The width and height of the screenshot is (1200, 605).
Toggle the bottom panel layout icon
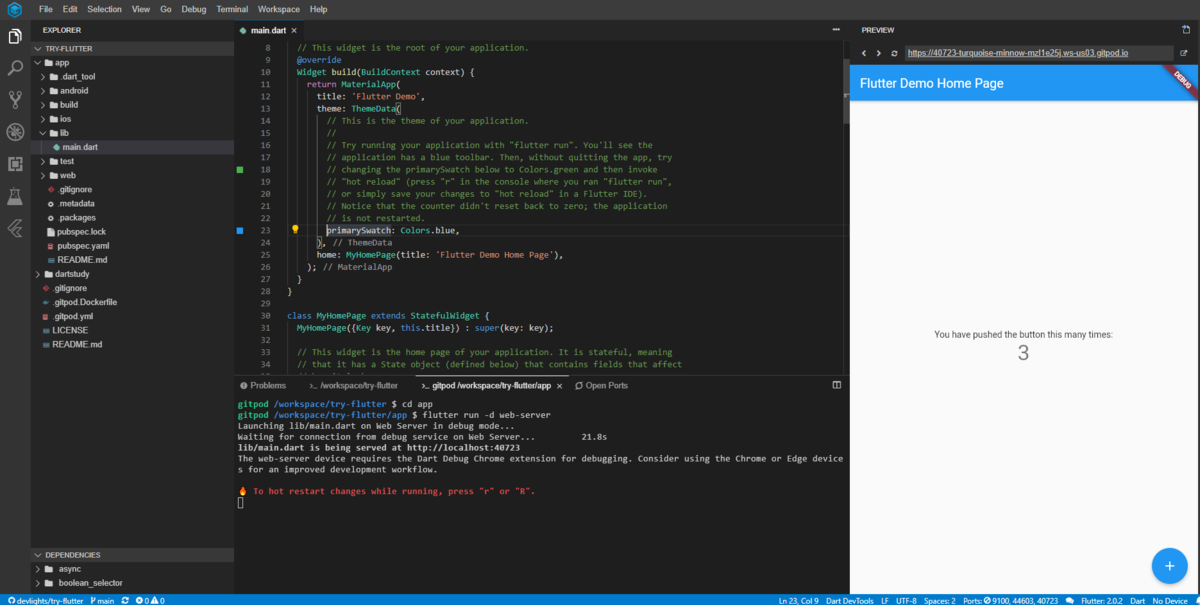837,385
